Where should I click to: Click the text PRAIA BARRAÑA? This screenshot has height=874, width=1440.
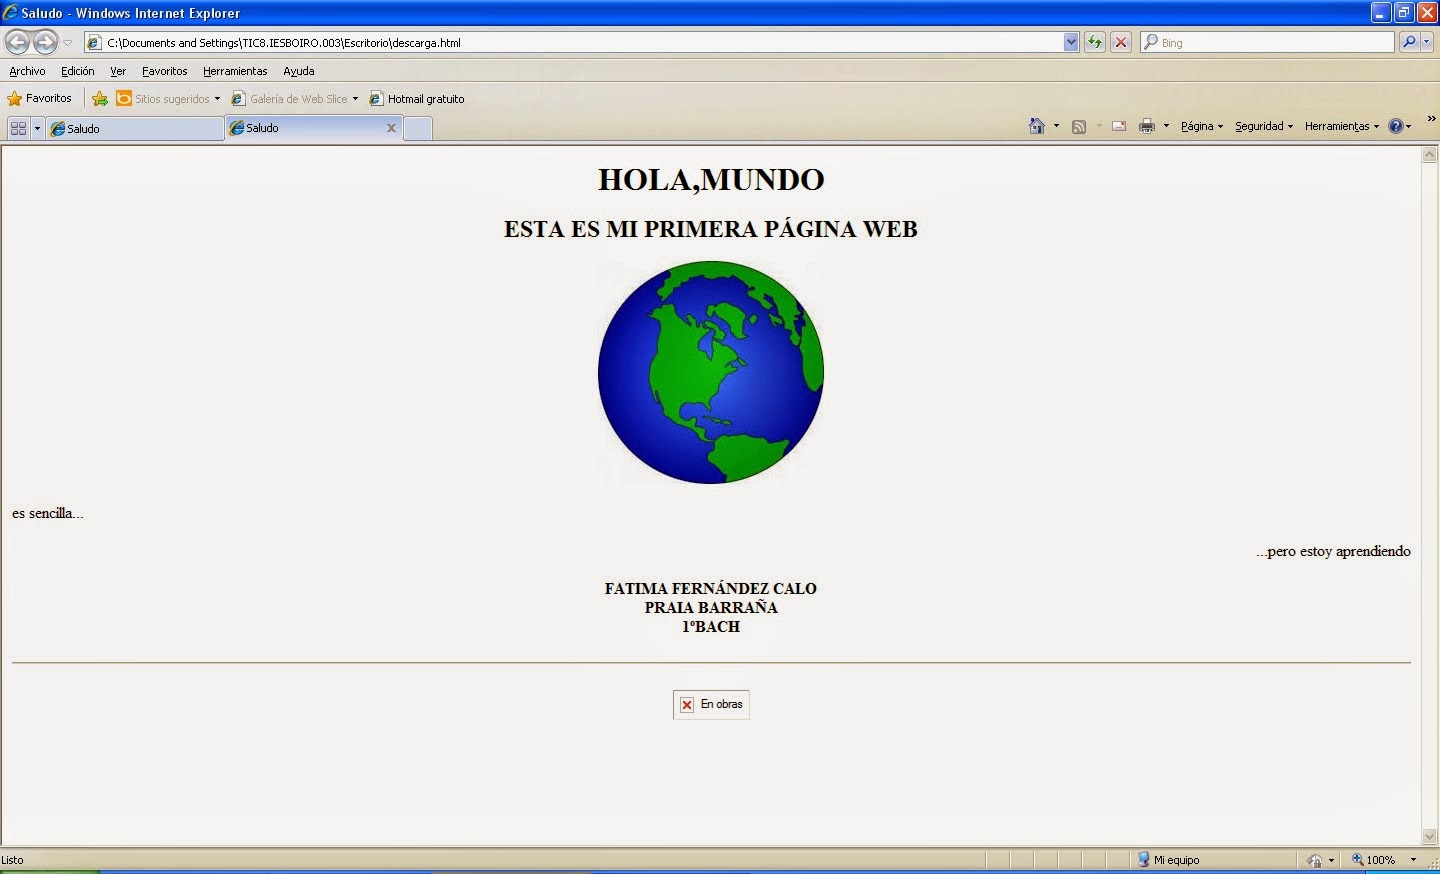[711, 608]
